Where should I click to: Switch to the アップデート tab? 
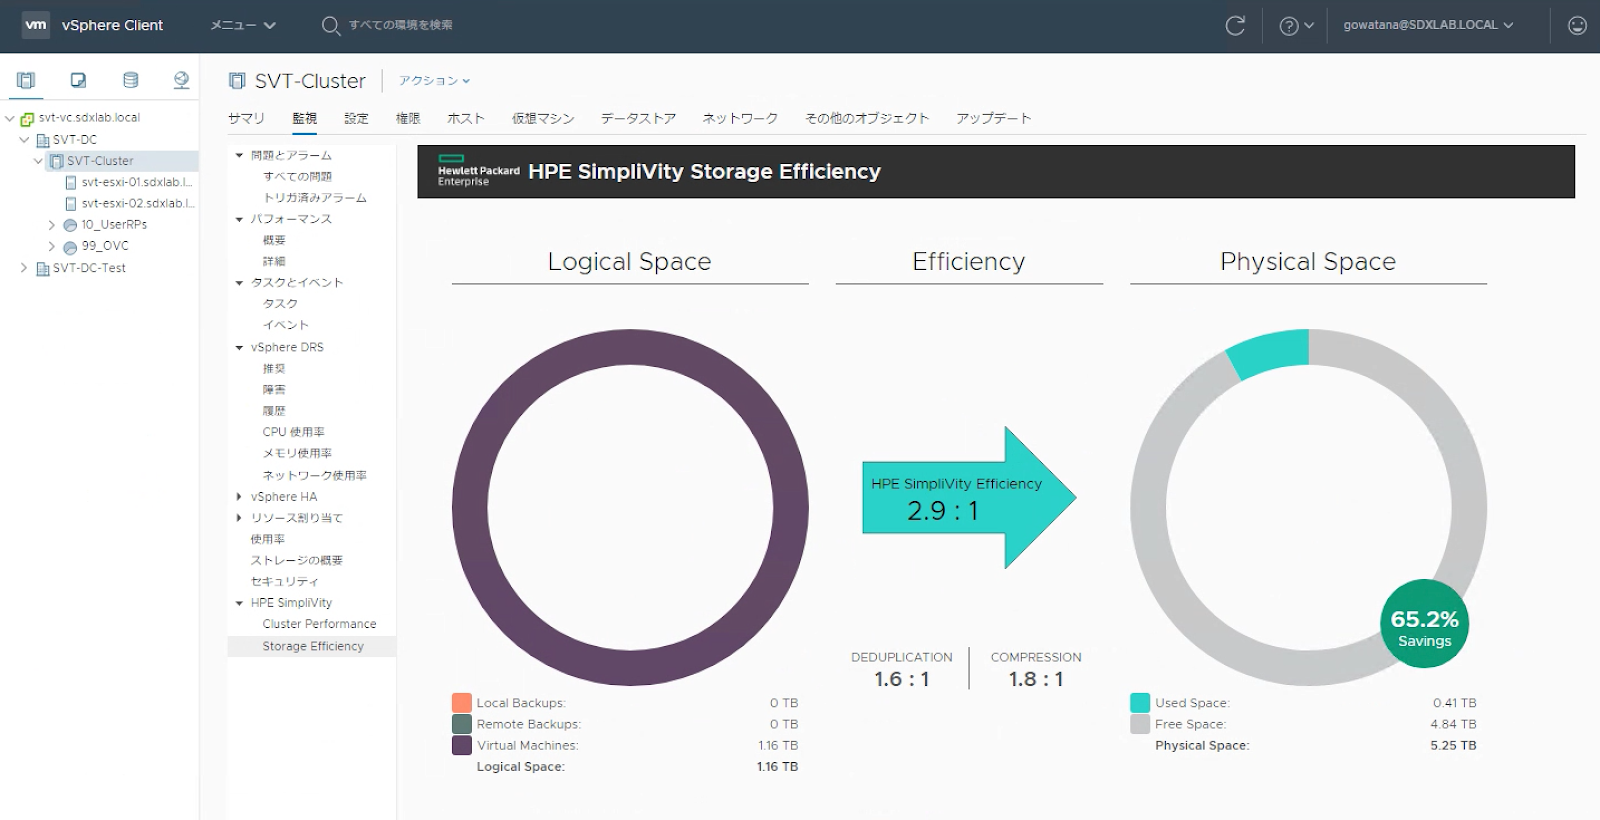[993, 118]
